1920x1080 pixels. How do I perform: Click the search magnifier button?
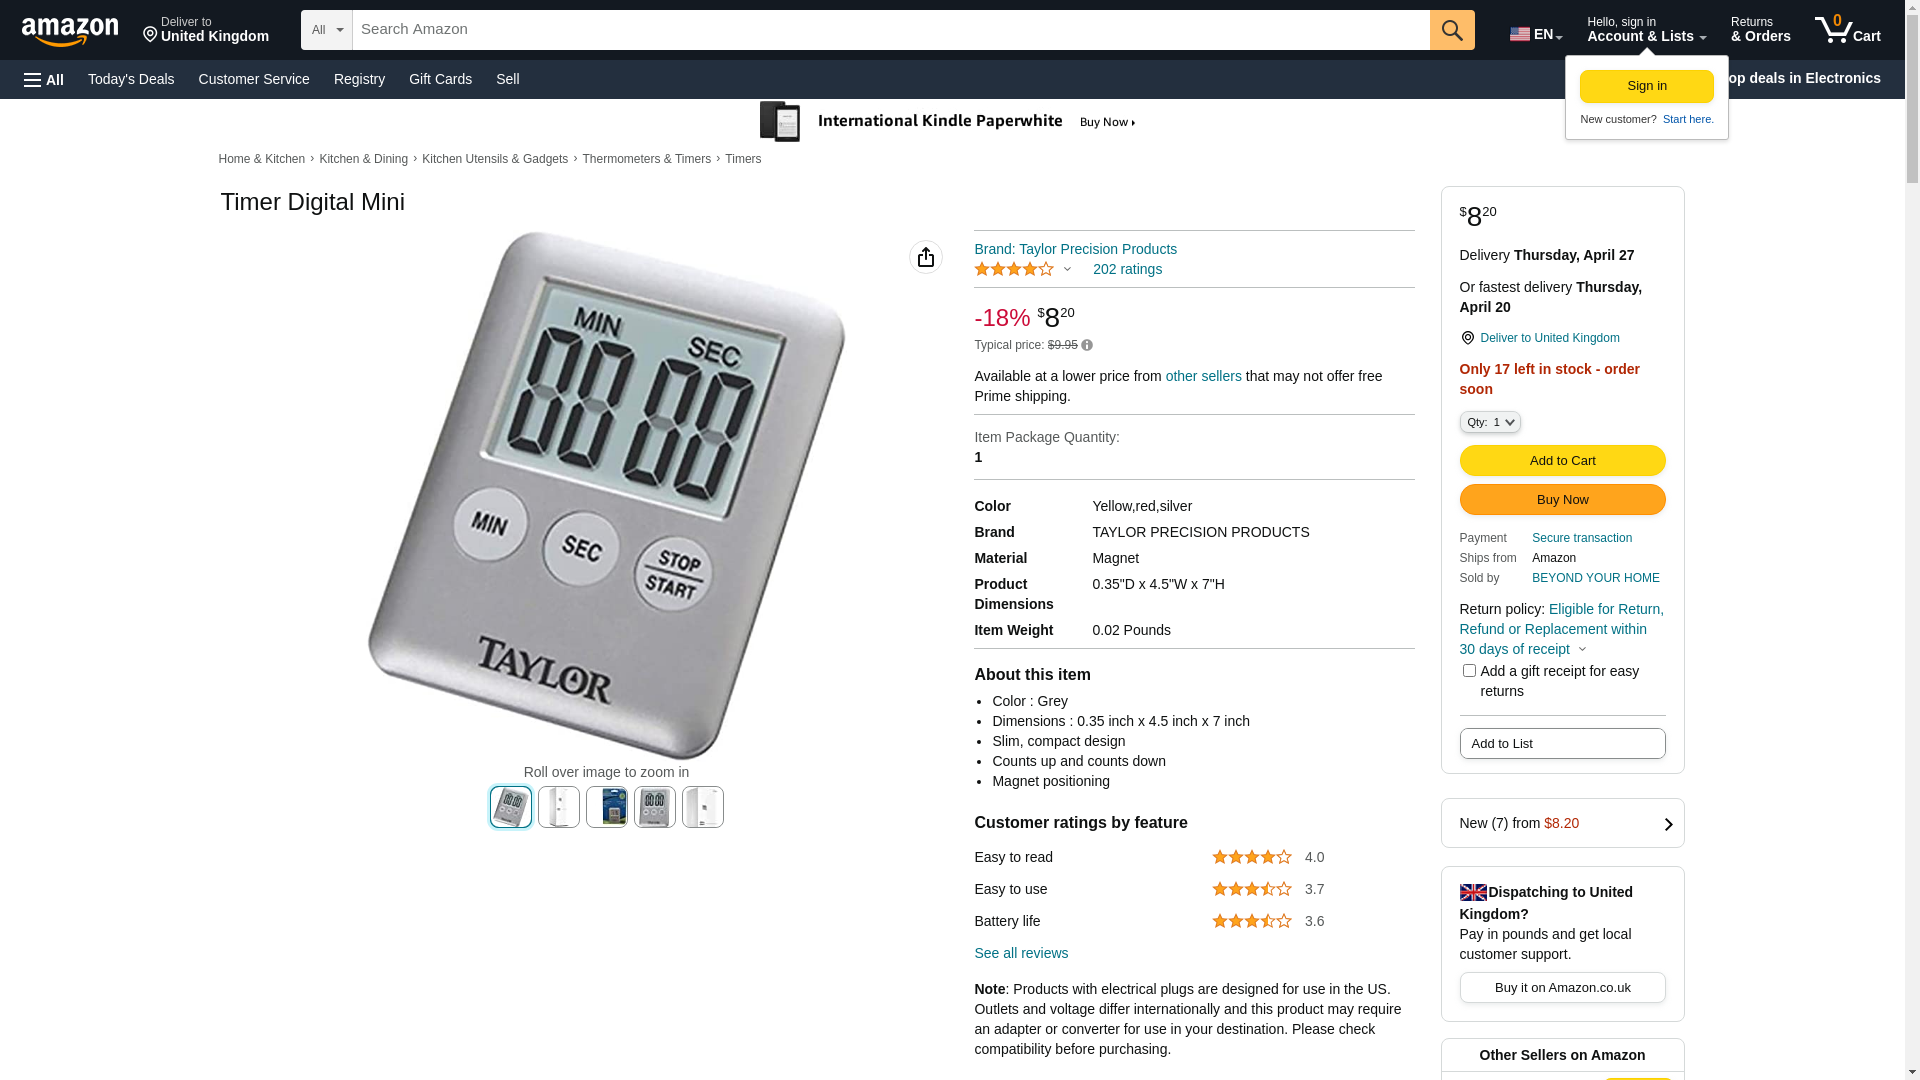coord(1452,30)
